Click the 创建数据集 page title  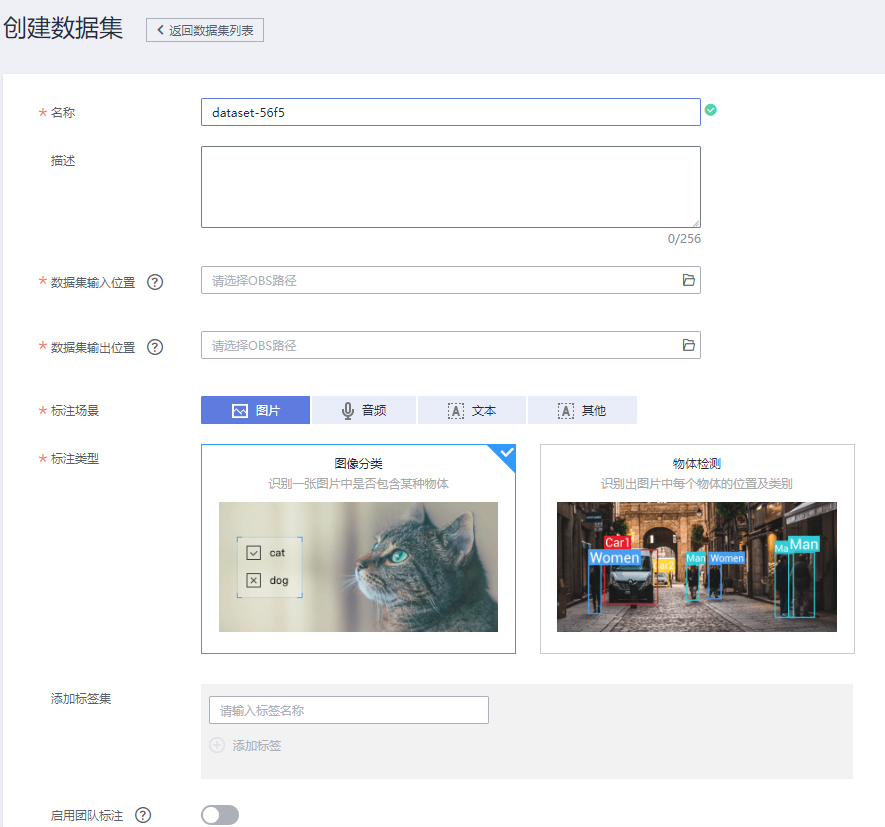63,28
